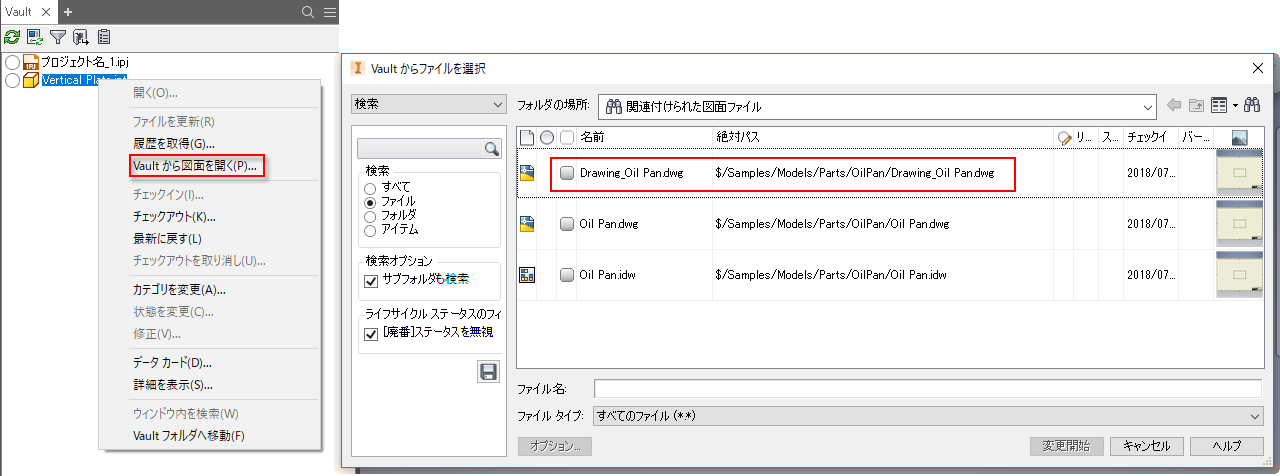Click the search magnifier icon in dialog search box

pos(491,149)
